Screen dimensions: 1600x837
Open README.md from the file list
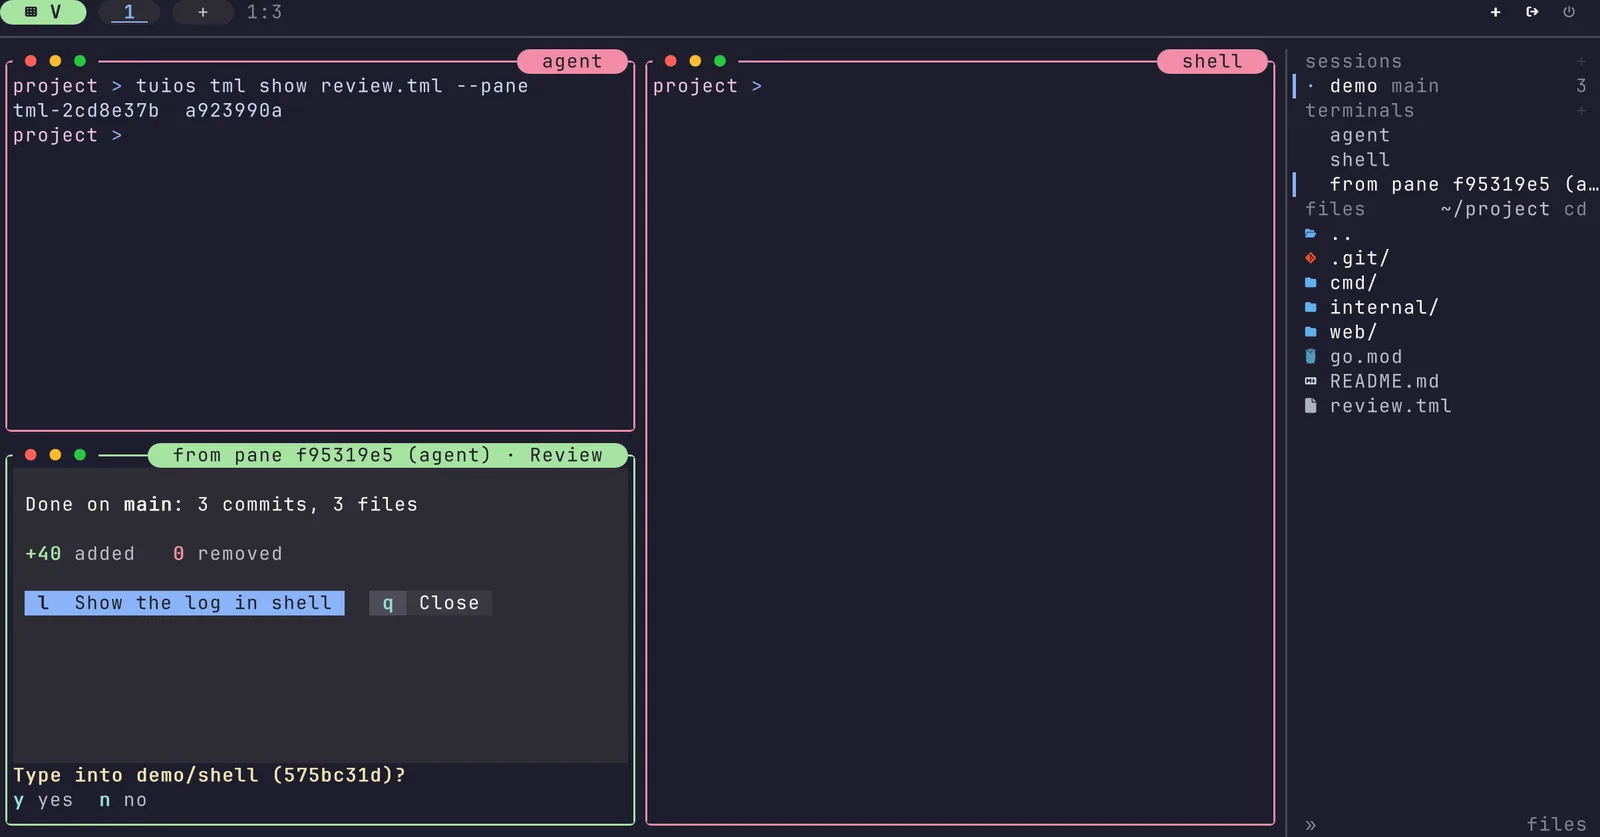click(1384, 381)
